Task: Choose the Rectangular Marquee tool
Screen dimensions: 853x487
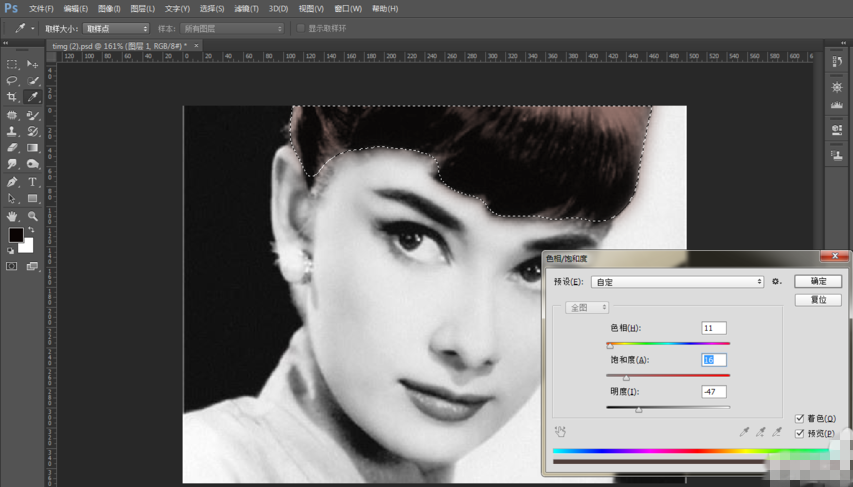Action: (x=12, y=63)
